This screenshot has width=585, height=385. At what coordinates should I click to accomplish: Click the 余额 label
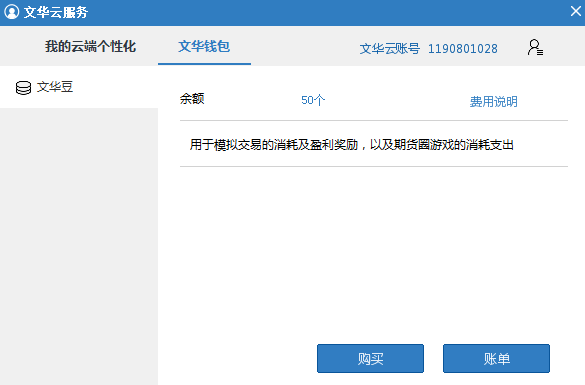[x=192, y=99]
